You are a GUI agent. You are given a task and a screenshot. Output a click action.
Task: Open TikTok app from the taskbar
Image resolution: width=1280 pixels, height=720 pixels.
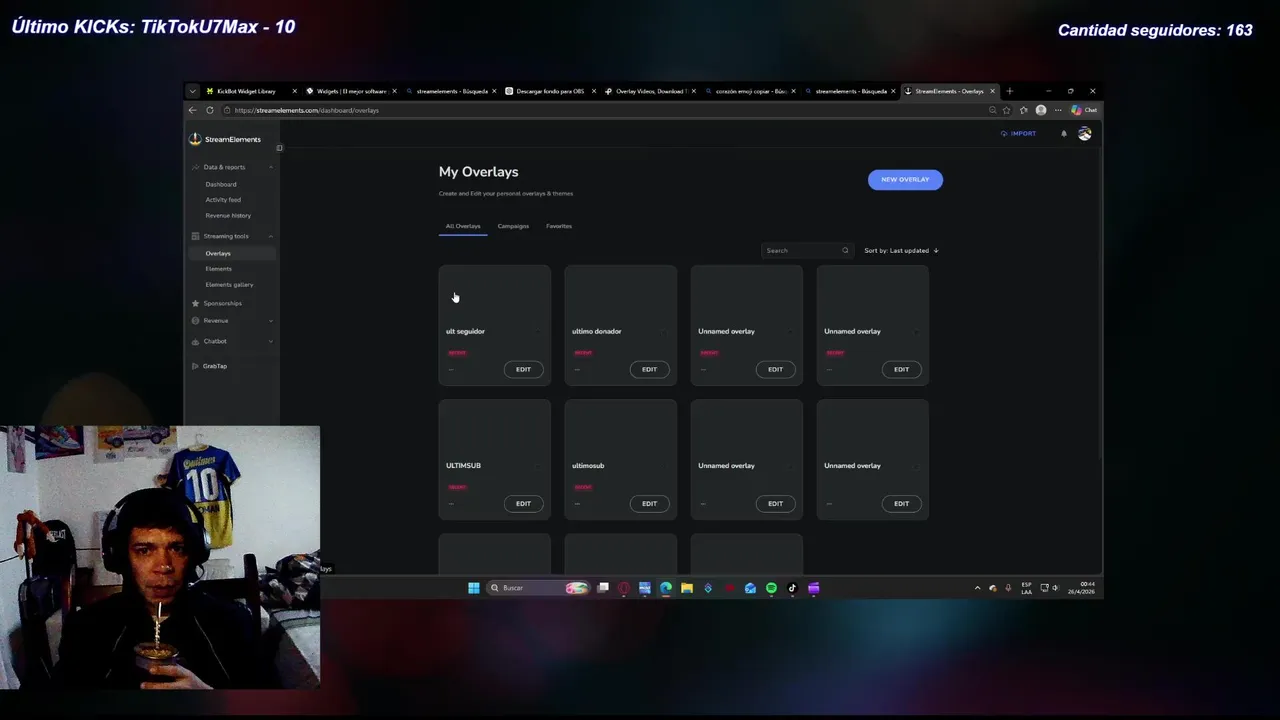point(792,588)
